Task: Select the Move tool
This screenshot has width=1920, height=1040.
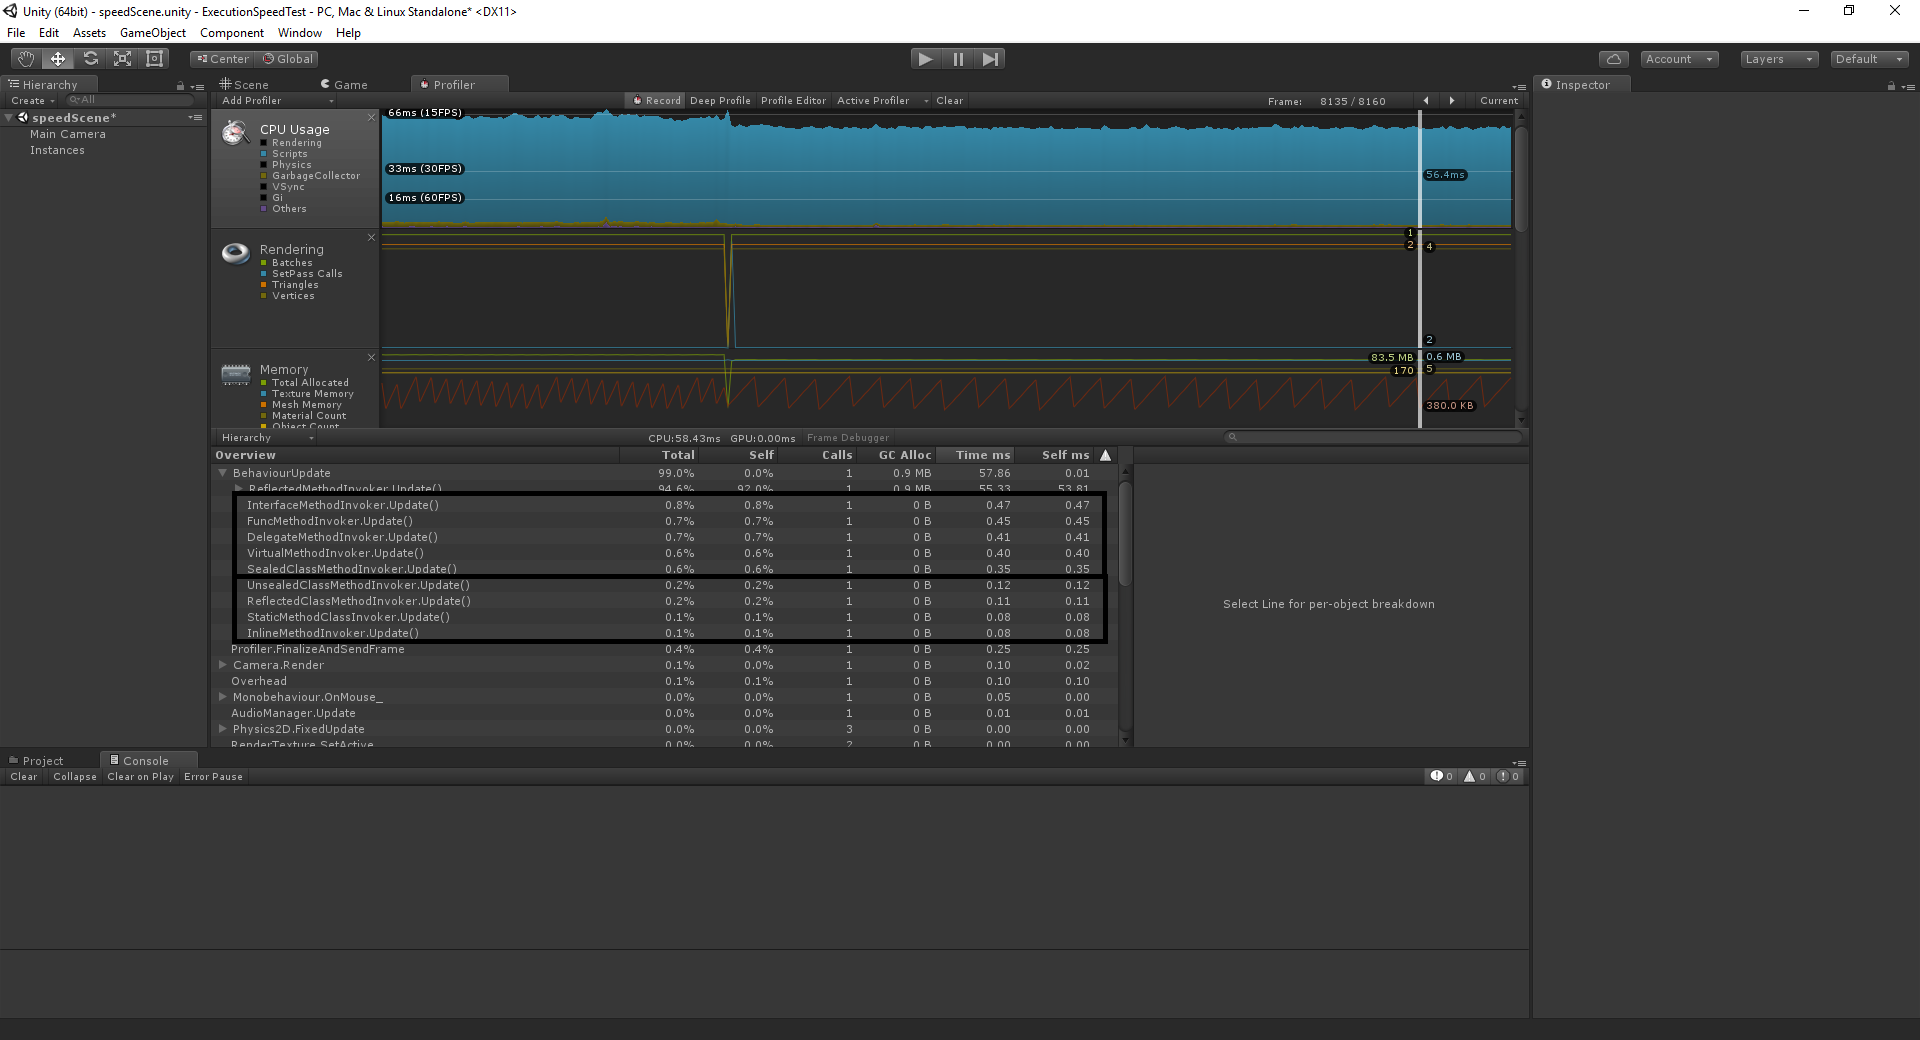Action: [x=58, y=59]
